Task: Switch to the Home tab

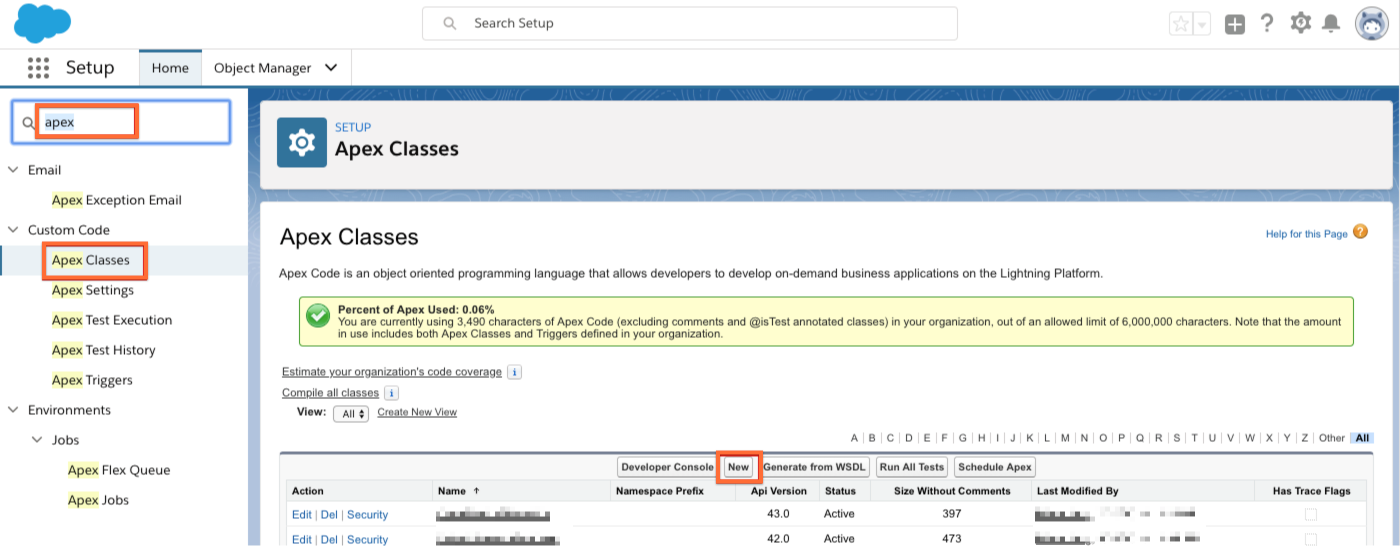Action: pos(170,68)
